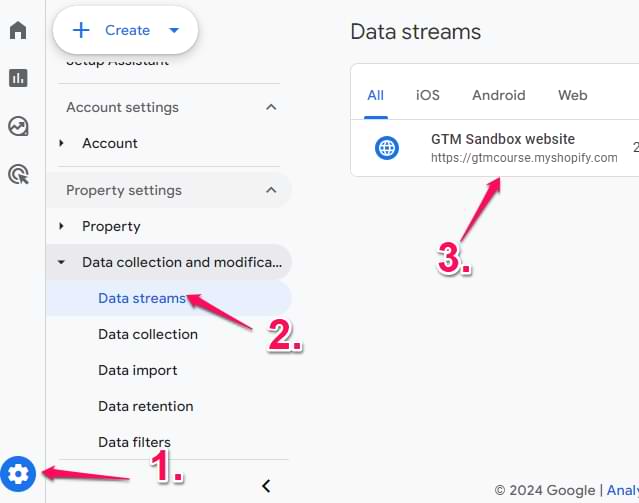This screenshot has height=503, width=639.
Task: Open Admin settings gear icon
Action: pos(18,473)
